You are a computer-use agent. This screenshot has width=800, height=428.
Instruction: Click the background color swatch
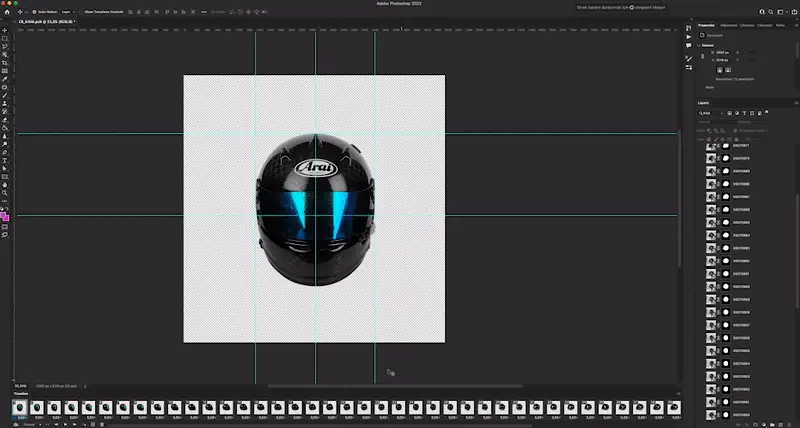click(7, 218)
